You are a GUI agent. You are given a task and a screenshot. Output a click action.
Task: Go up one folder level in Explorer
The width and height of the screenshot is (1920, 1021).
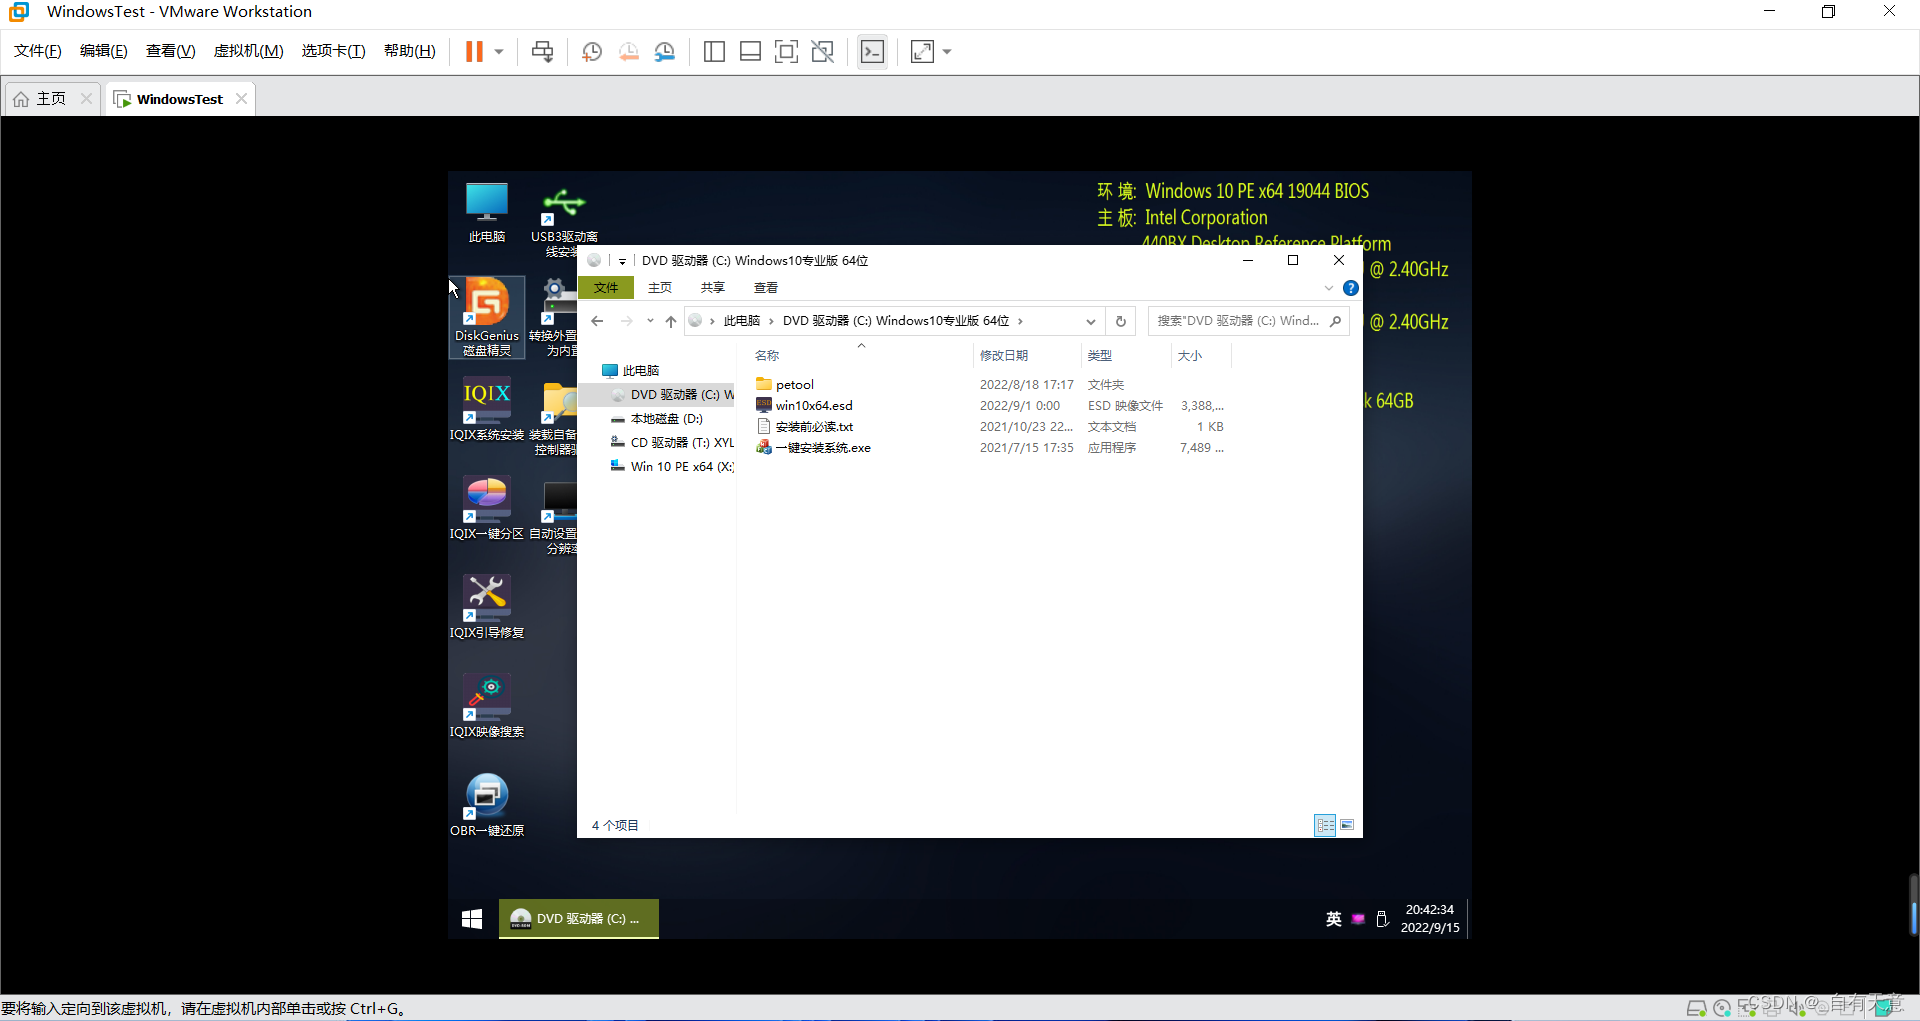tap(671, 321)
